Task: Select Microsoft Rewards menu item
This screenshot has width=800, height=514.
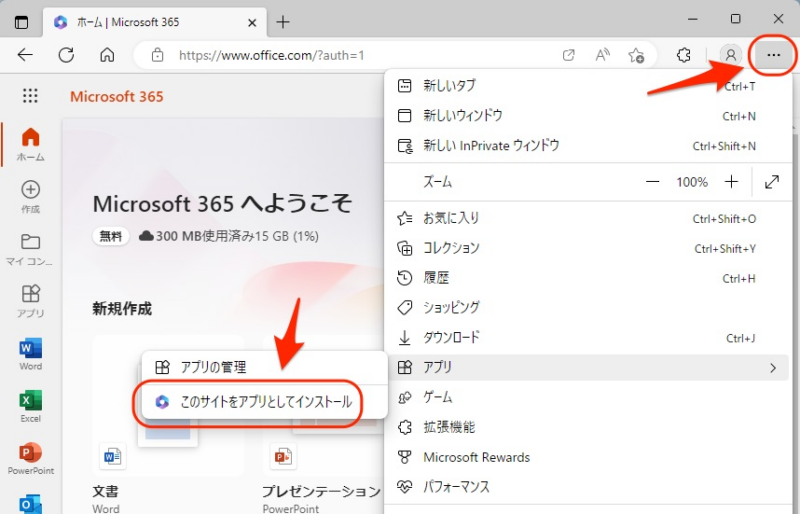Action: [x=586, y=457]
